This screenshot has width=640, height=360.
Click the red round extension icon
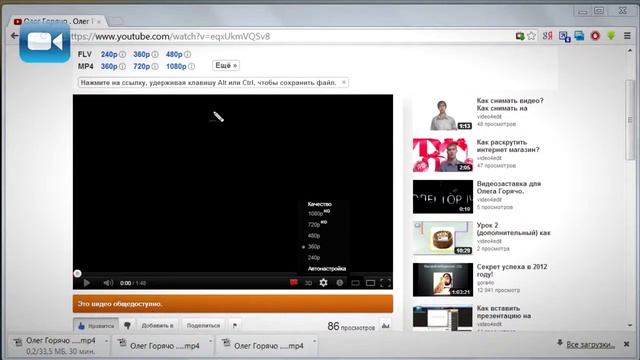pos(596,36)
